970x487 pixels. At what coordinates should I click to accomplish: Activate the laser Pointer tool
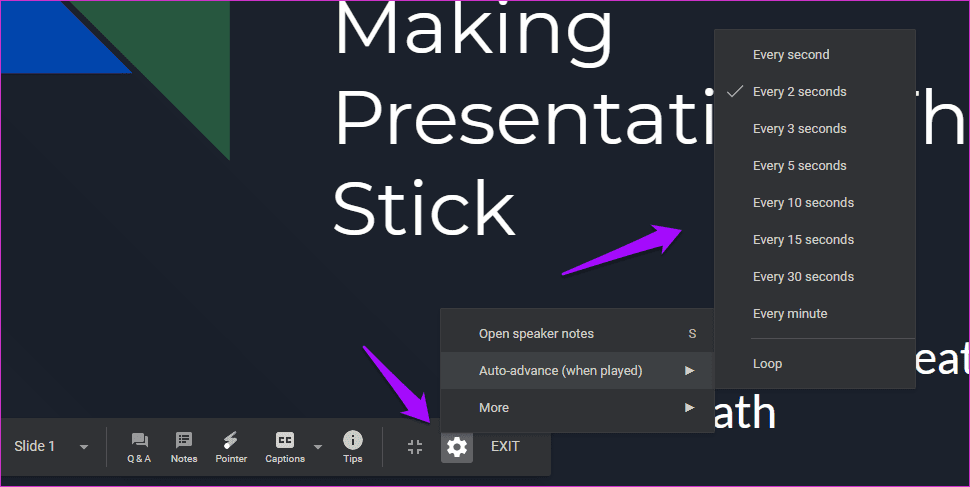tap(231, 447)
